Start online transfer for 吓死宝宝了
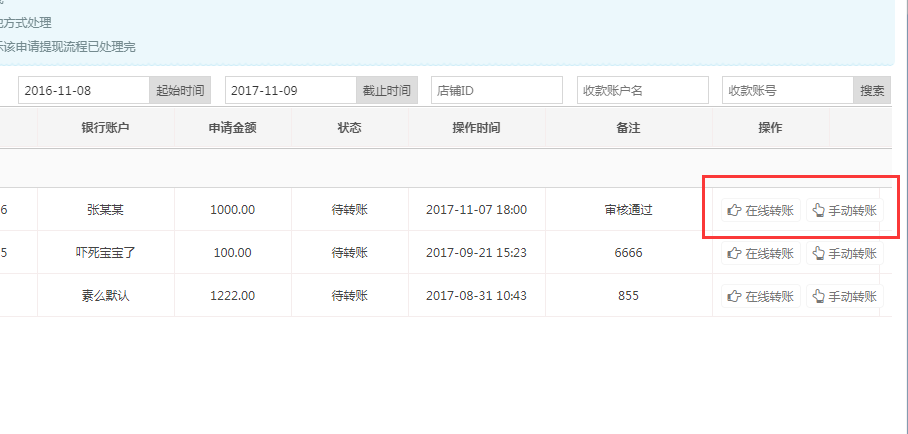This screenshot has width=908, height=434. pyautogui.click(x=761, y=253)
